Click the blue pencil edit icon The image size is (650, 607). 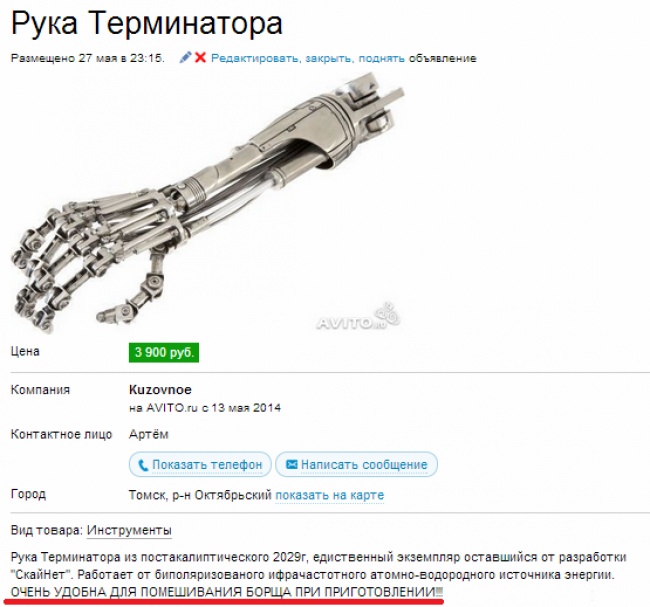click(185, 58)
